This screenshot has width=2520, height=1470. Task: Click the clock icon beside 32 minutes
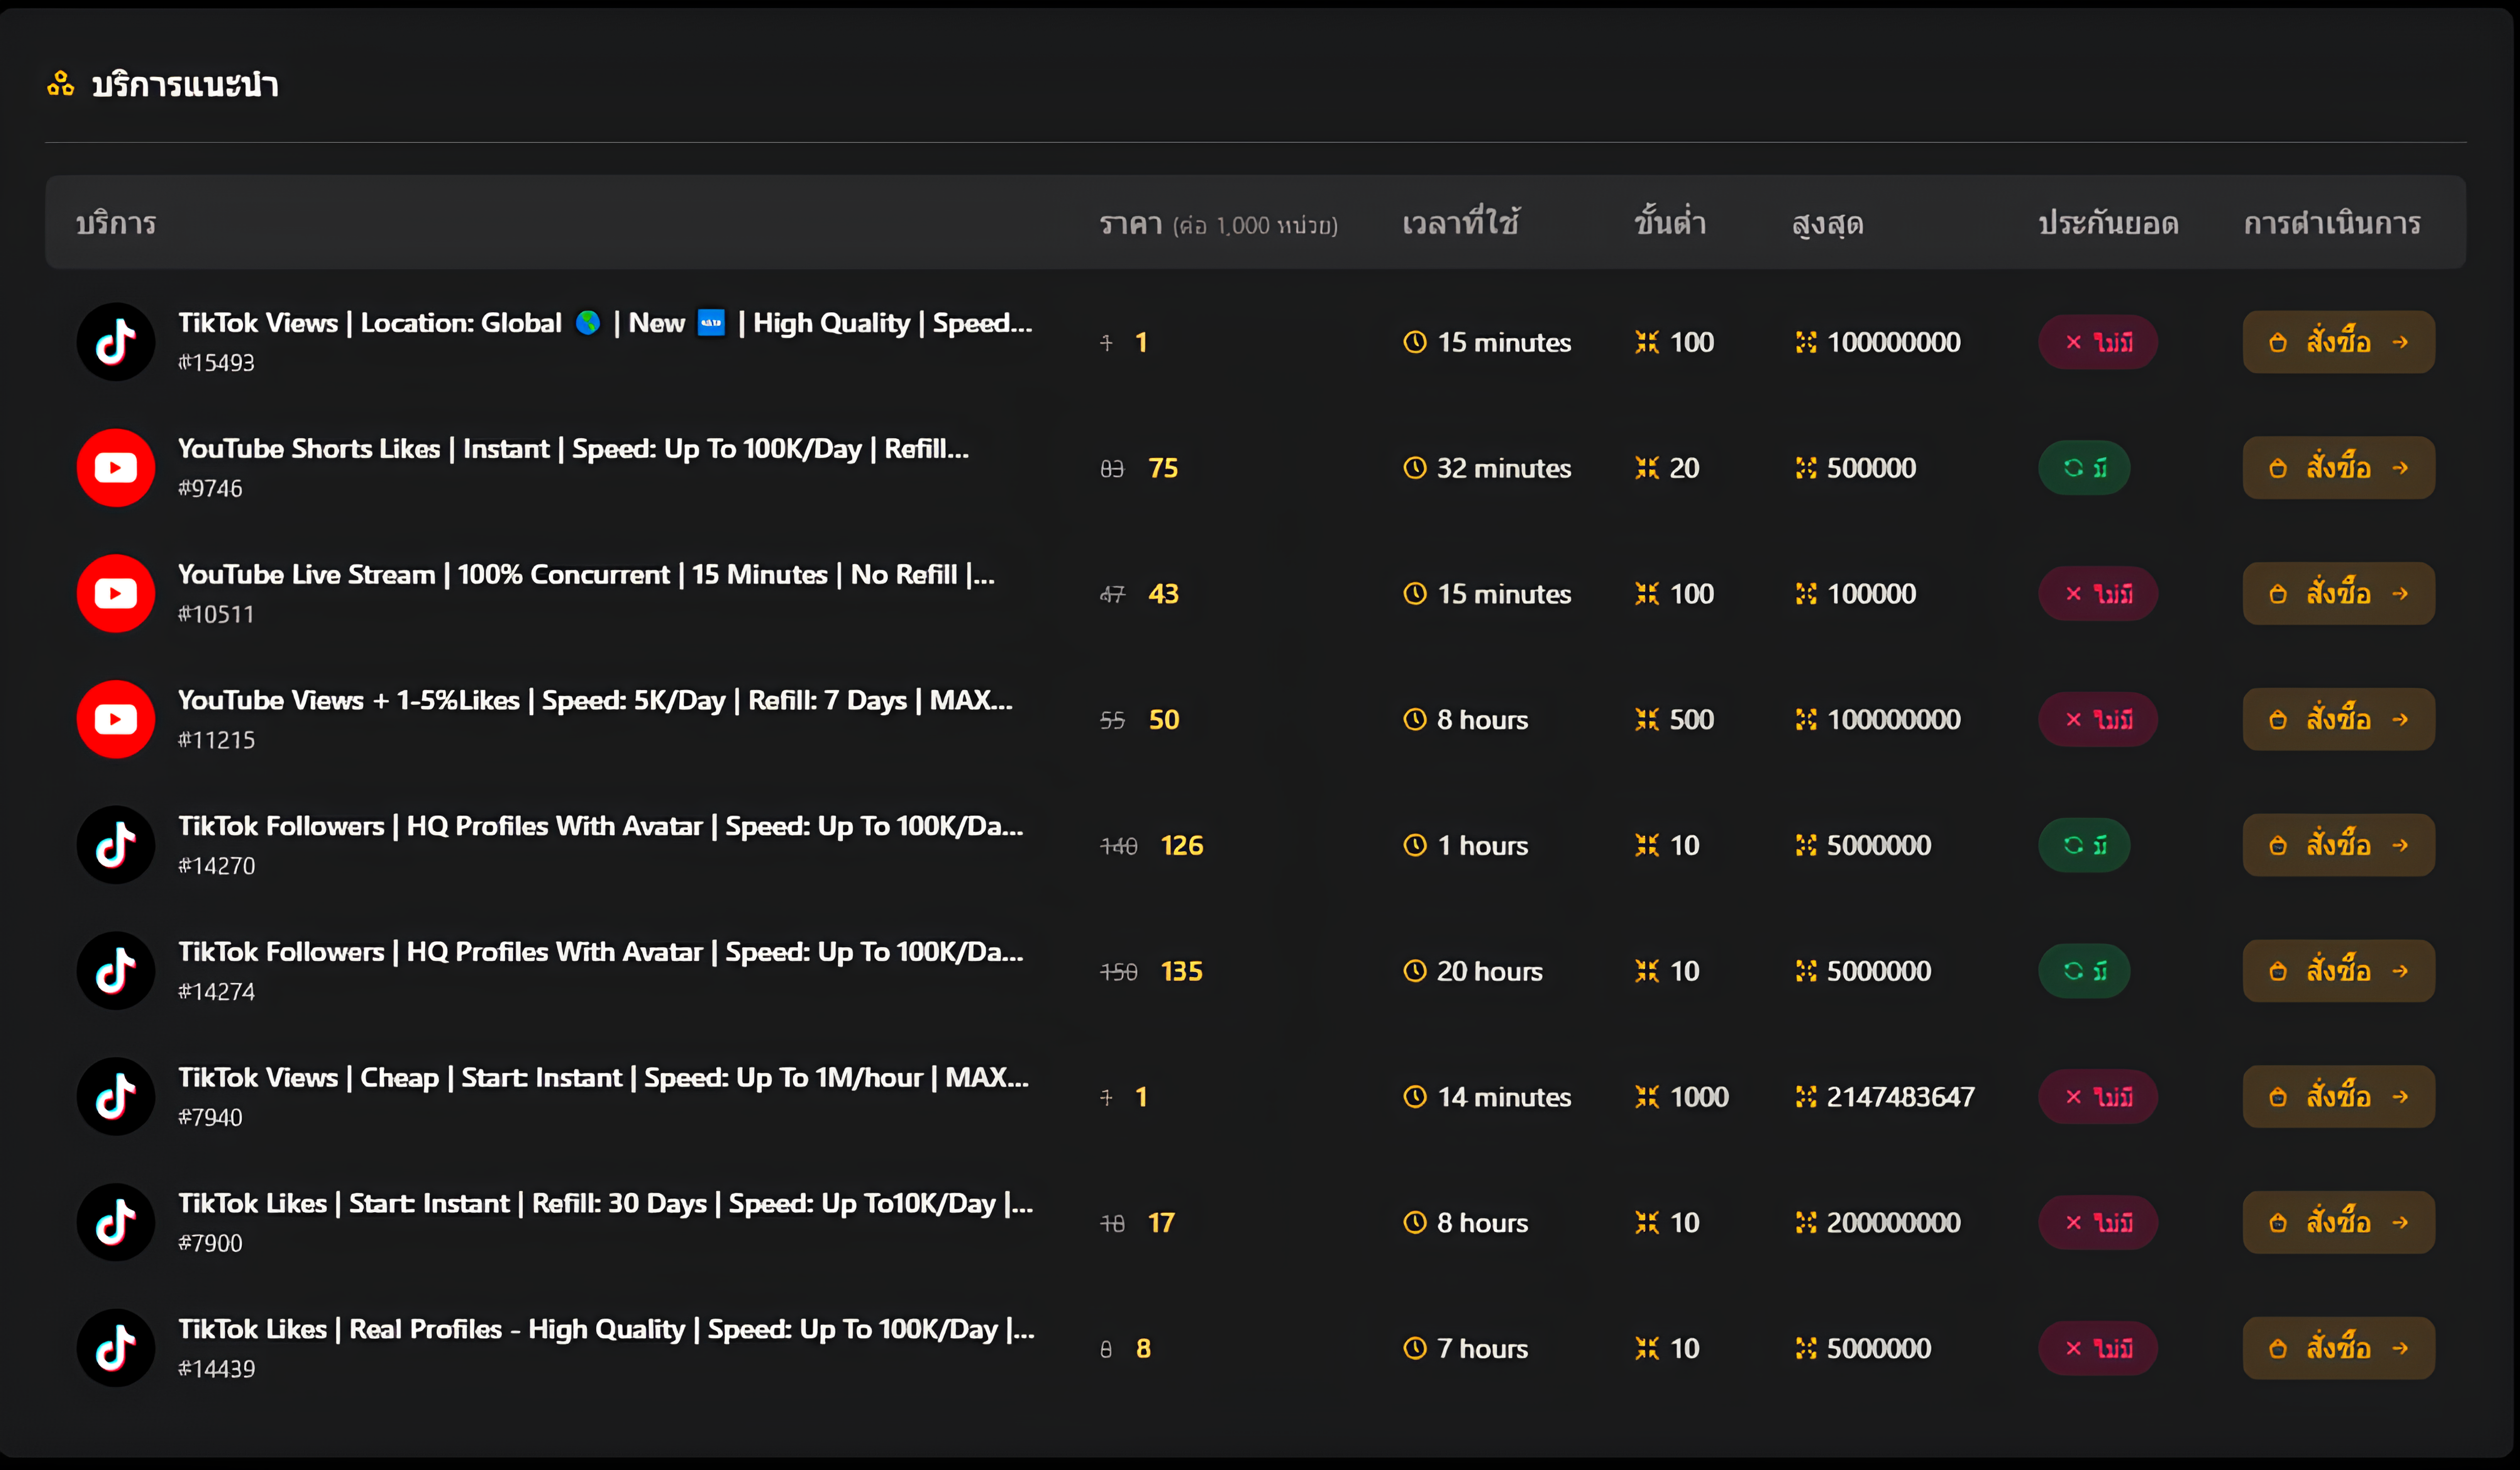pos(1415,468)
